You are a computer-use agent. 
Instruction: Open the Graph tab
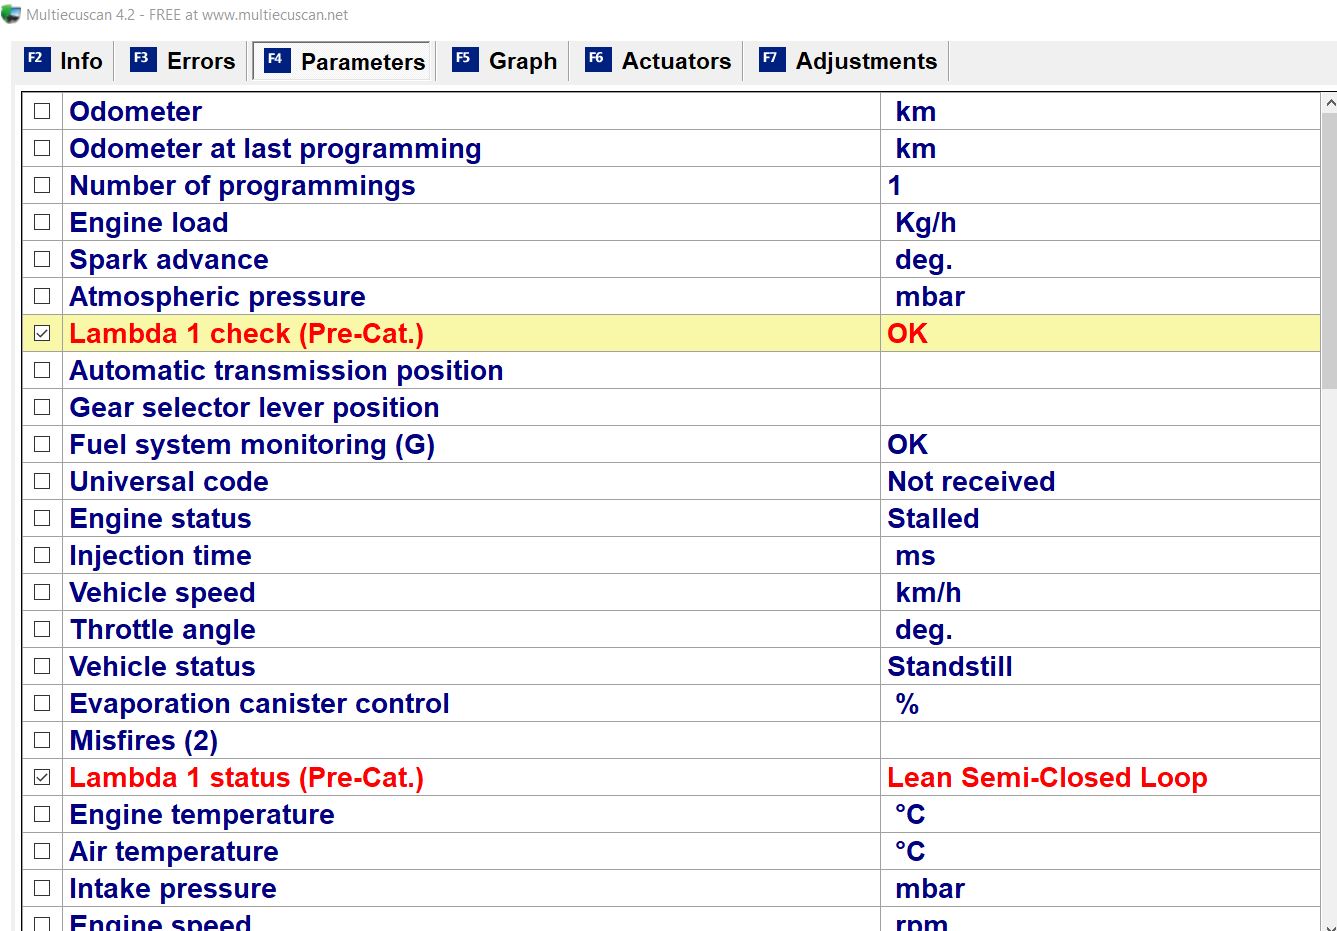click(505, 61)
